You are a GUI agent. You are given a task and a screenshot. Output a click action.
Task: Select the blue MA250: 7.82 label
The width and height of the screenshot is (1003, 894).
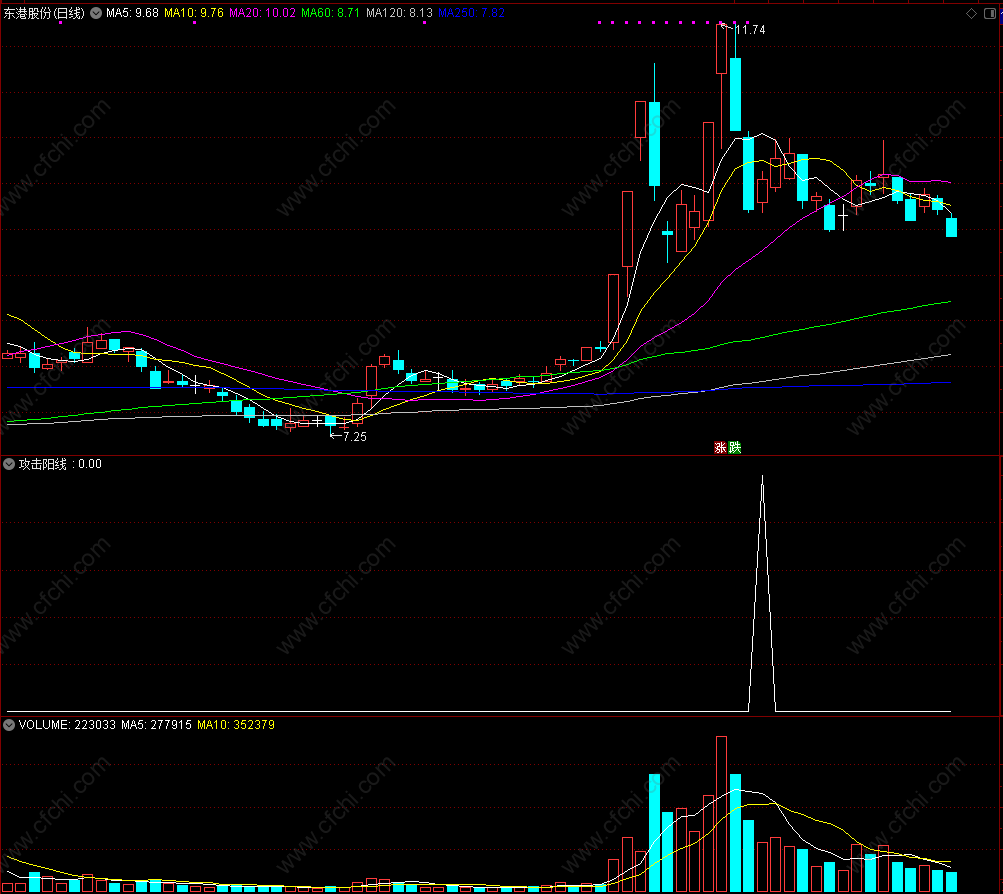[471, 13]
